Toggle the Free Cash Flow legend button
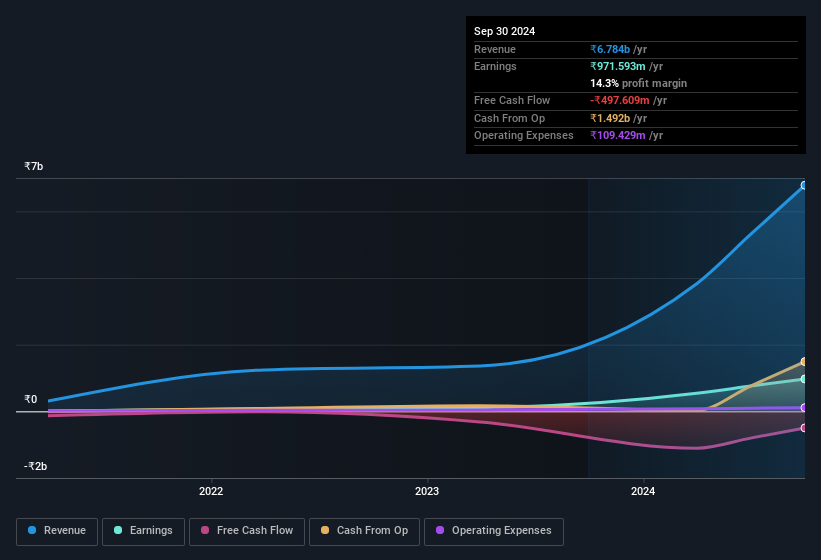The height and width of the screenshot is (560, 821). pyautogui.click(x=247, y=531)
